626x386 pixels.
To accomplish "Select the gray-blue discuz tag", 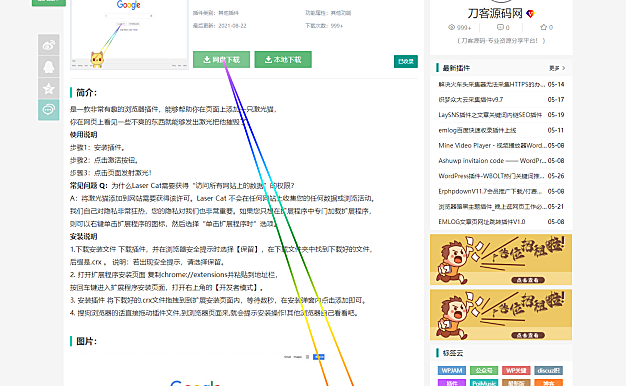I will [x=549, y=370].
